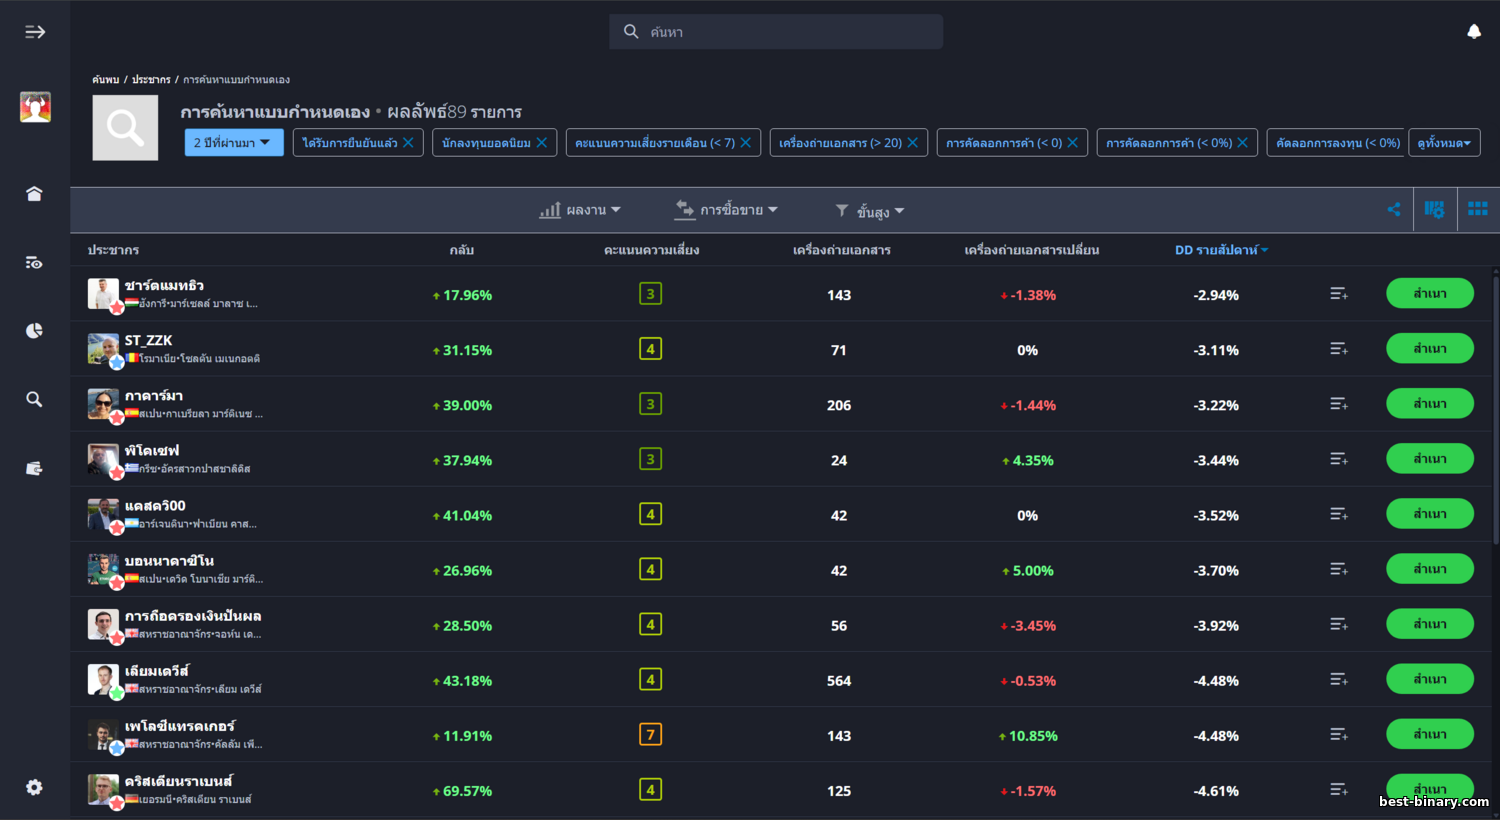Viewport: 1500px width, 820px height.
Task: Click the share icon in toolbar
Action: point(1393,209)
